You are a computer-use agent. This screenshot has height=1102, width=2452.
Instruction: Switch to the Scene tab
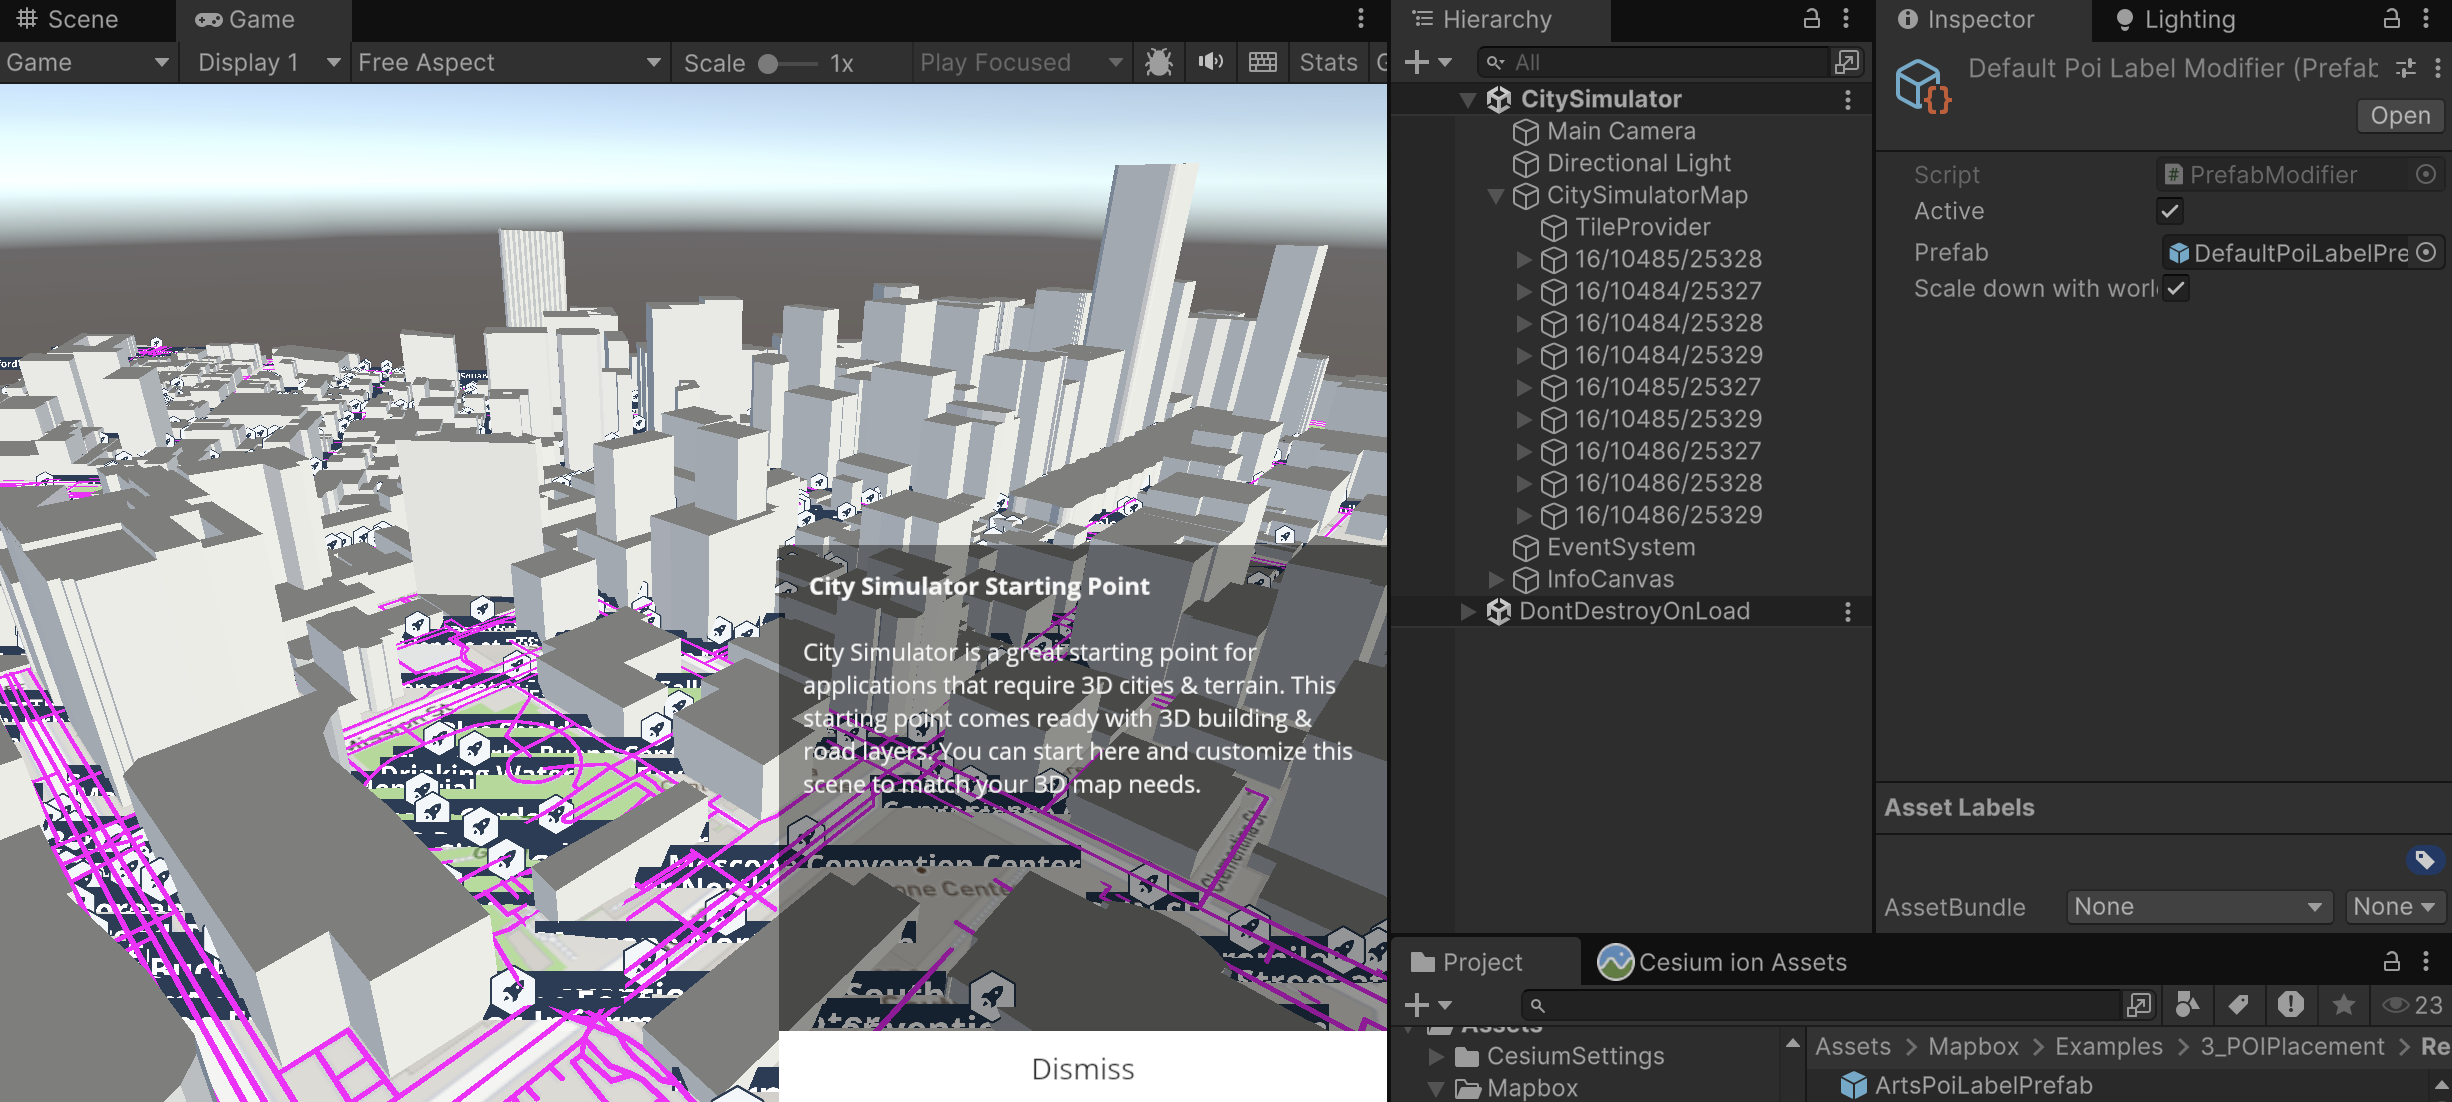(68, 20)
